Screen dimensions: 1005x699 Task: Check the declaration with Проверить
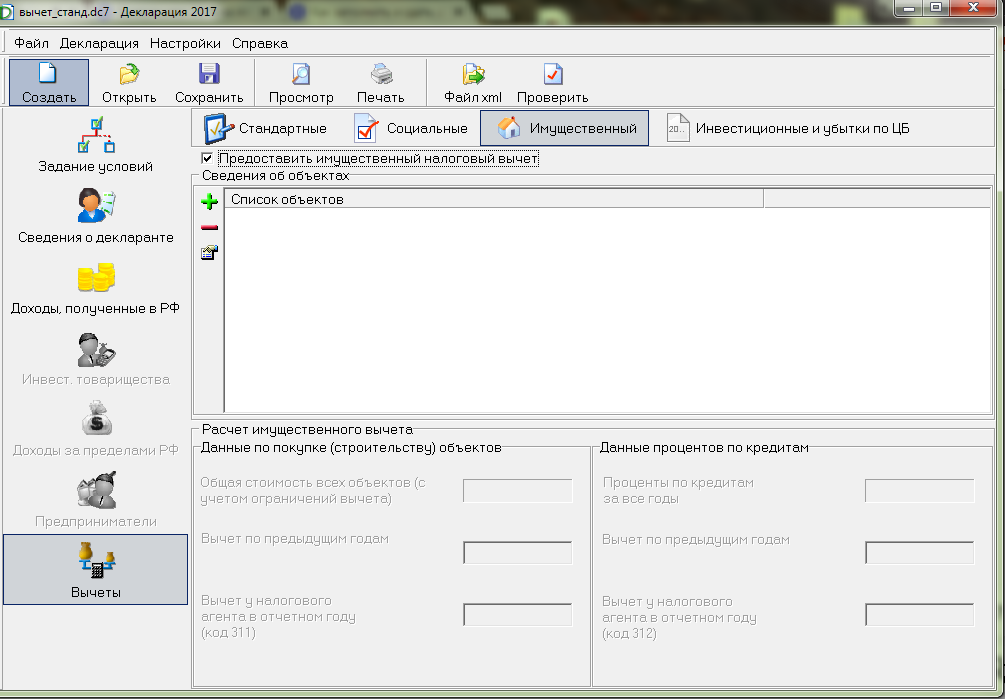(x=552, y=83)
